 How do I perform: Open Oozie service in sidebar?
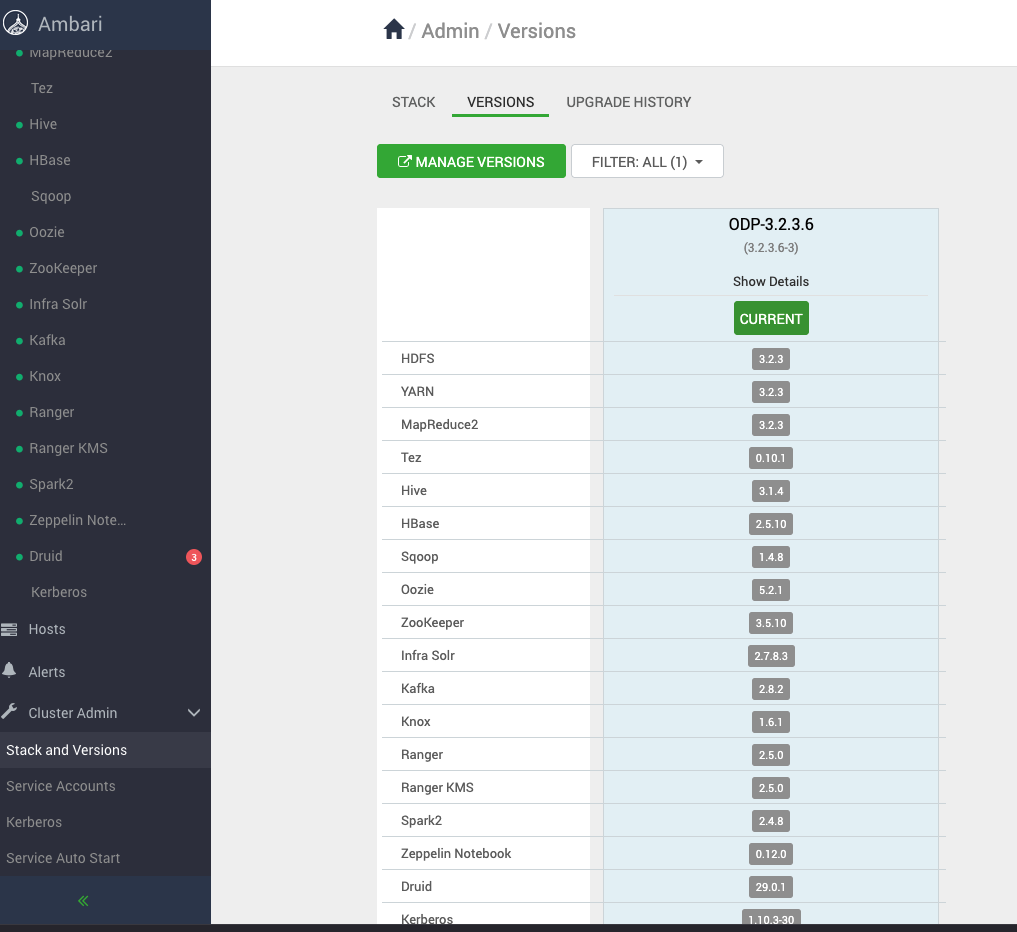[47, 232]
